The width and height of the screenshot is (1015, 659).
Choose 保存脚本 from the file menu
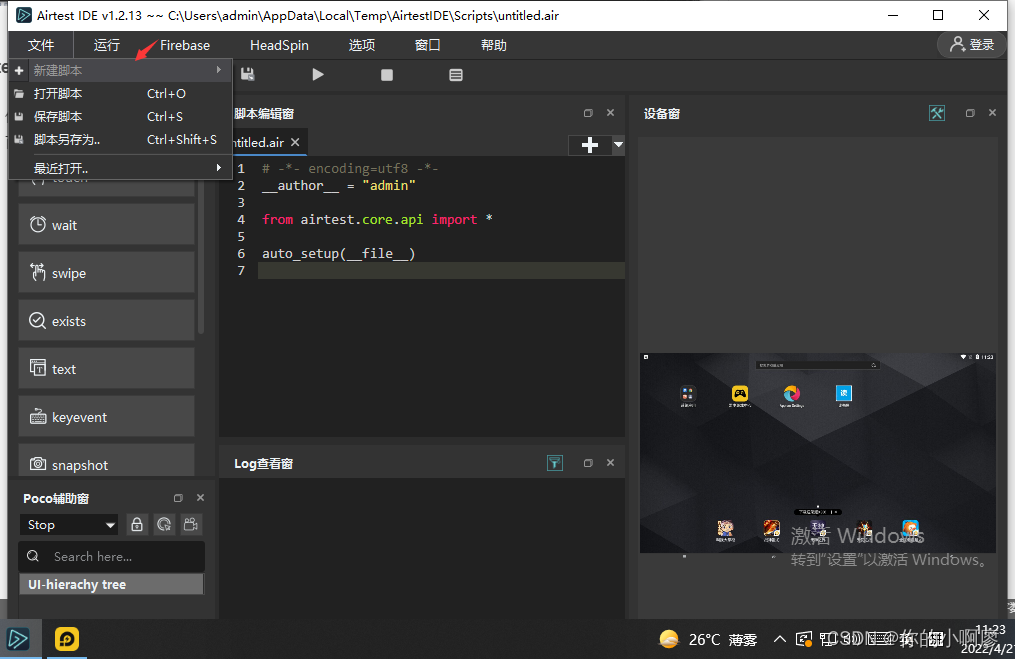(x=120, y=117)
